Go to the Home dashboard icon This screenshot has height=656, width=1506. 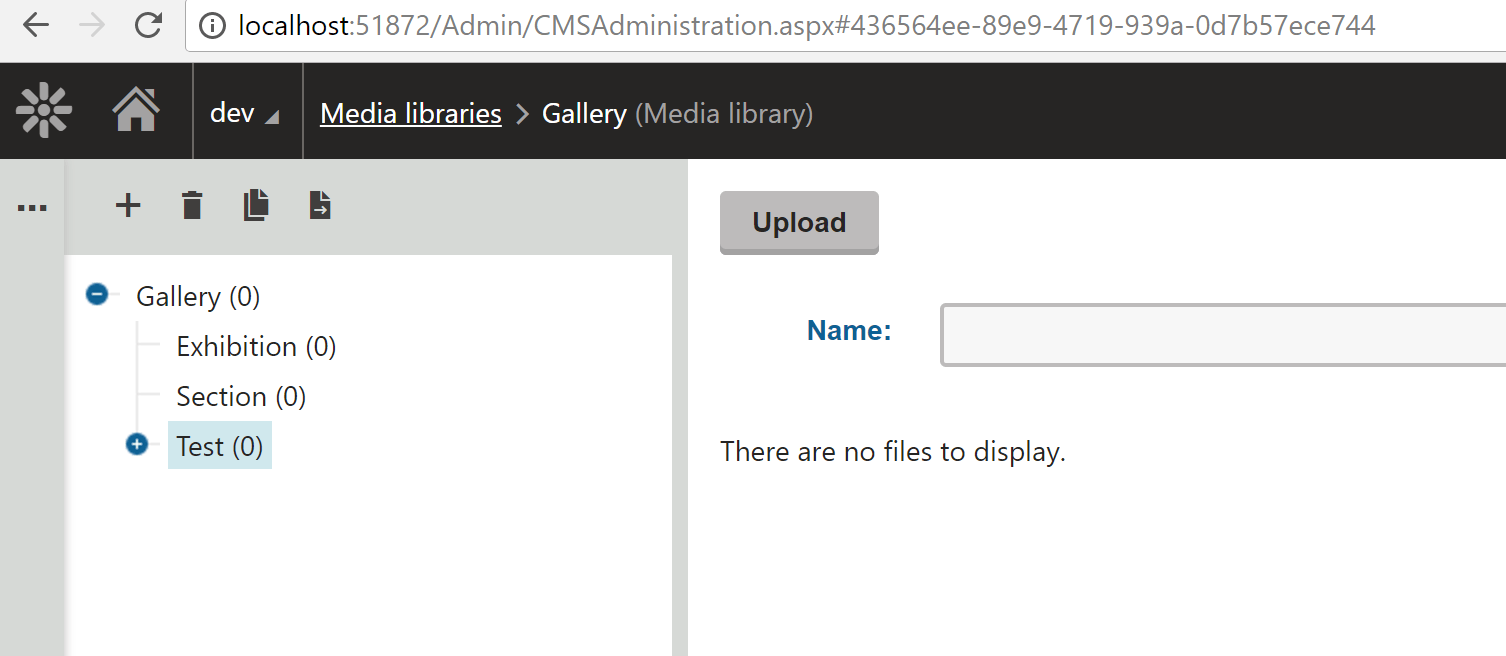click(x=136, y=111)
